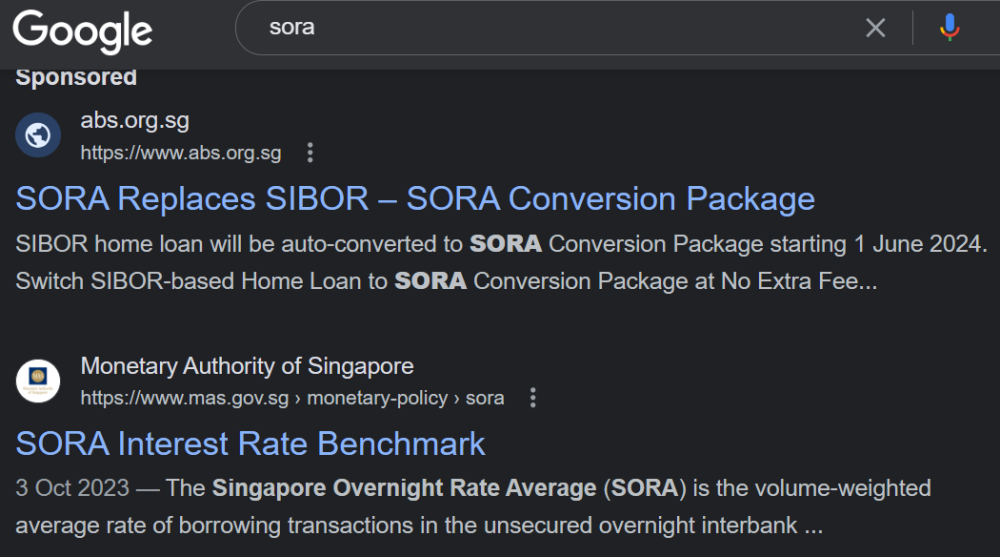Clear the search box with the X icon

tap(875, 28)
